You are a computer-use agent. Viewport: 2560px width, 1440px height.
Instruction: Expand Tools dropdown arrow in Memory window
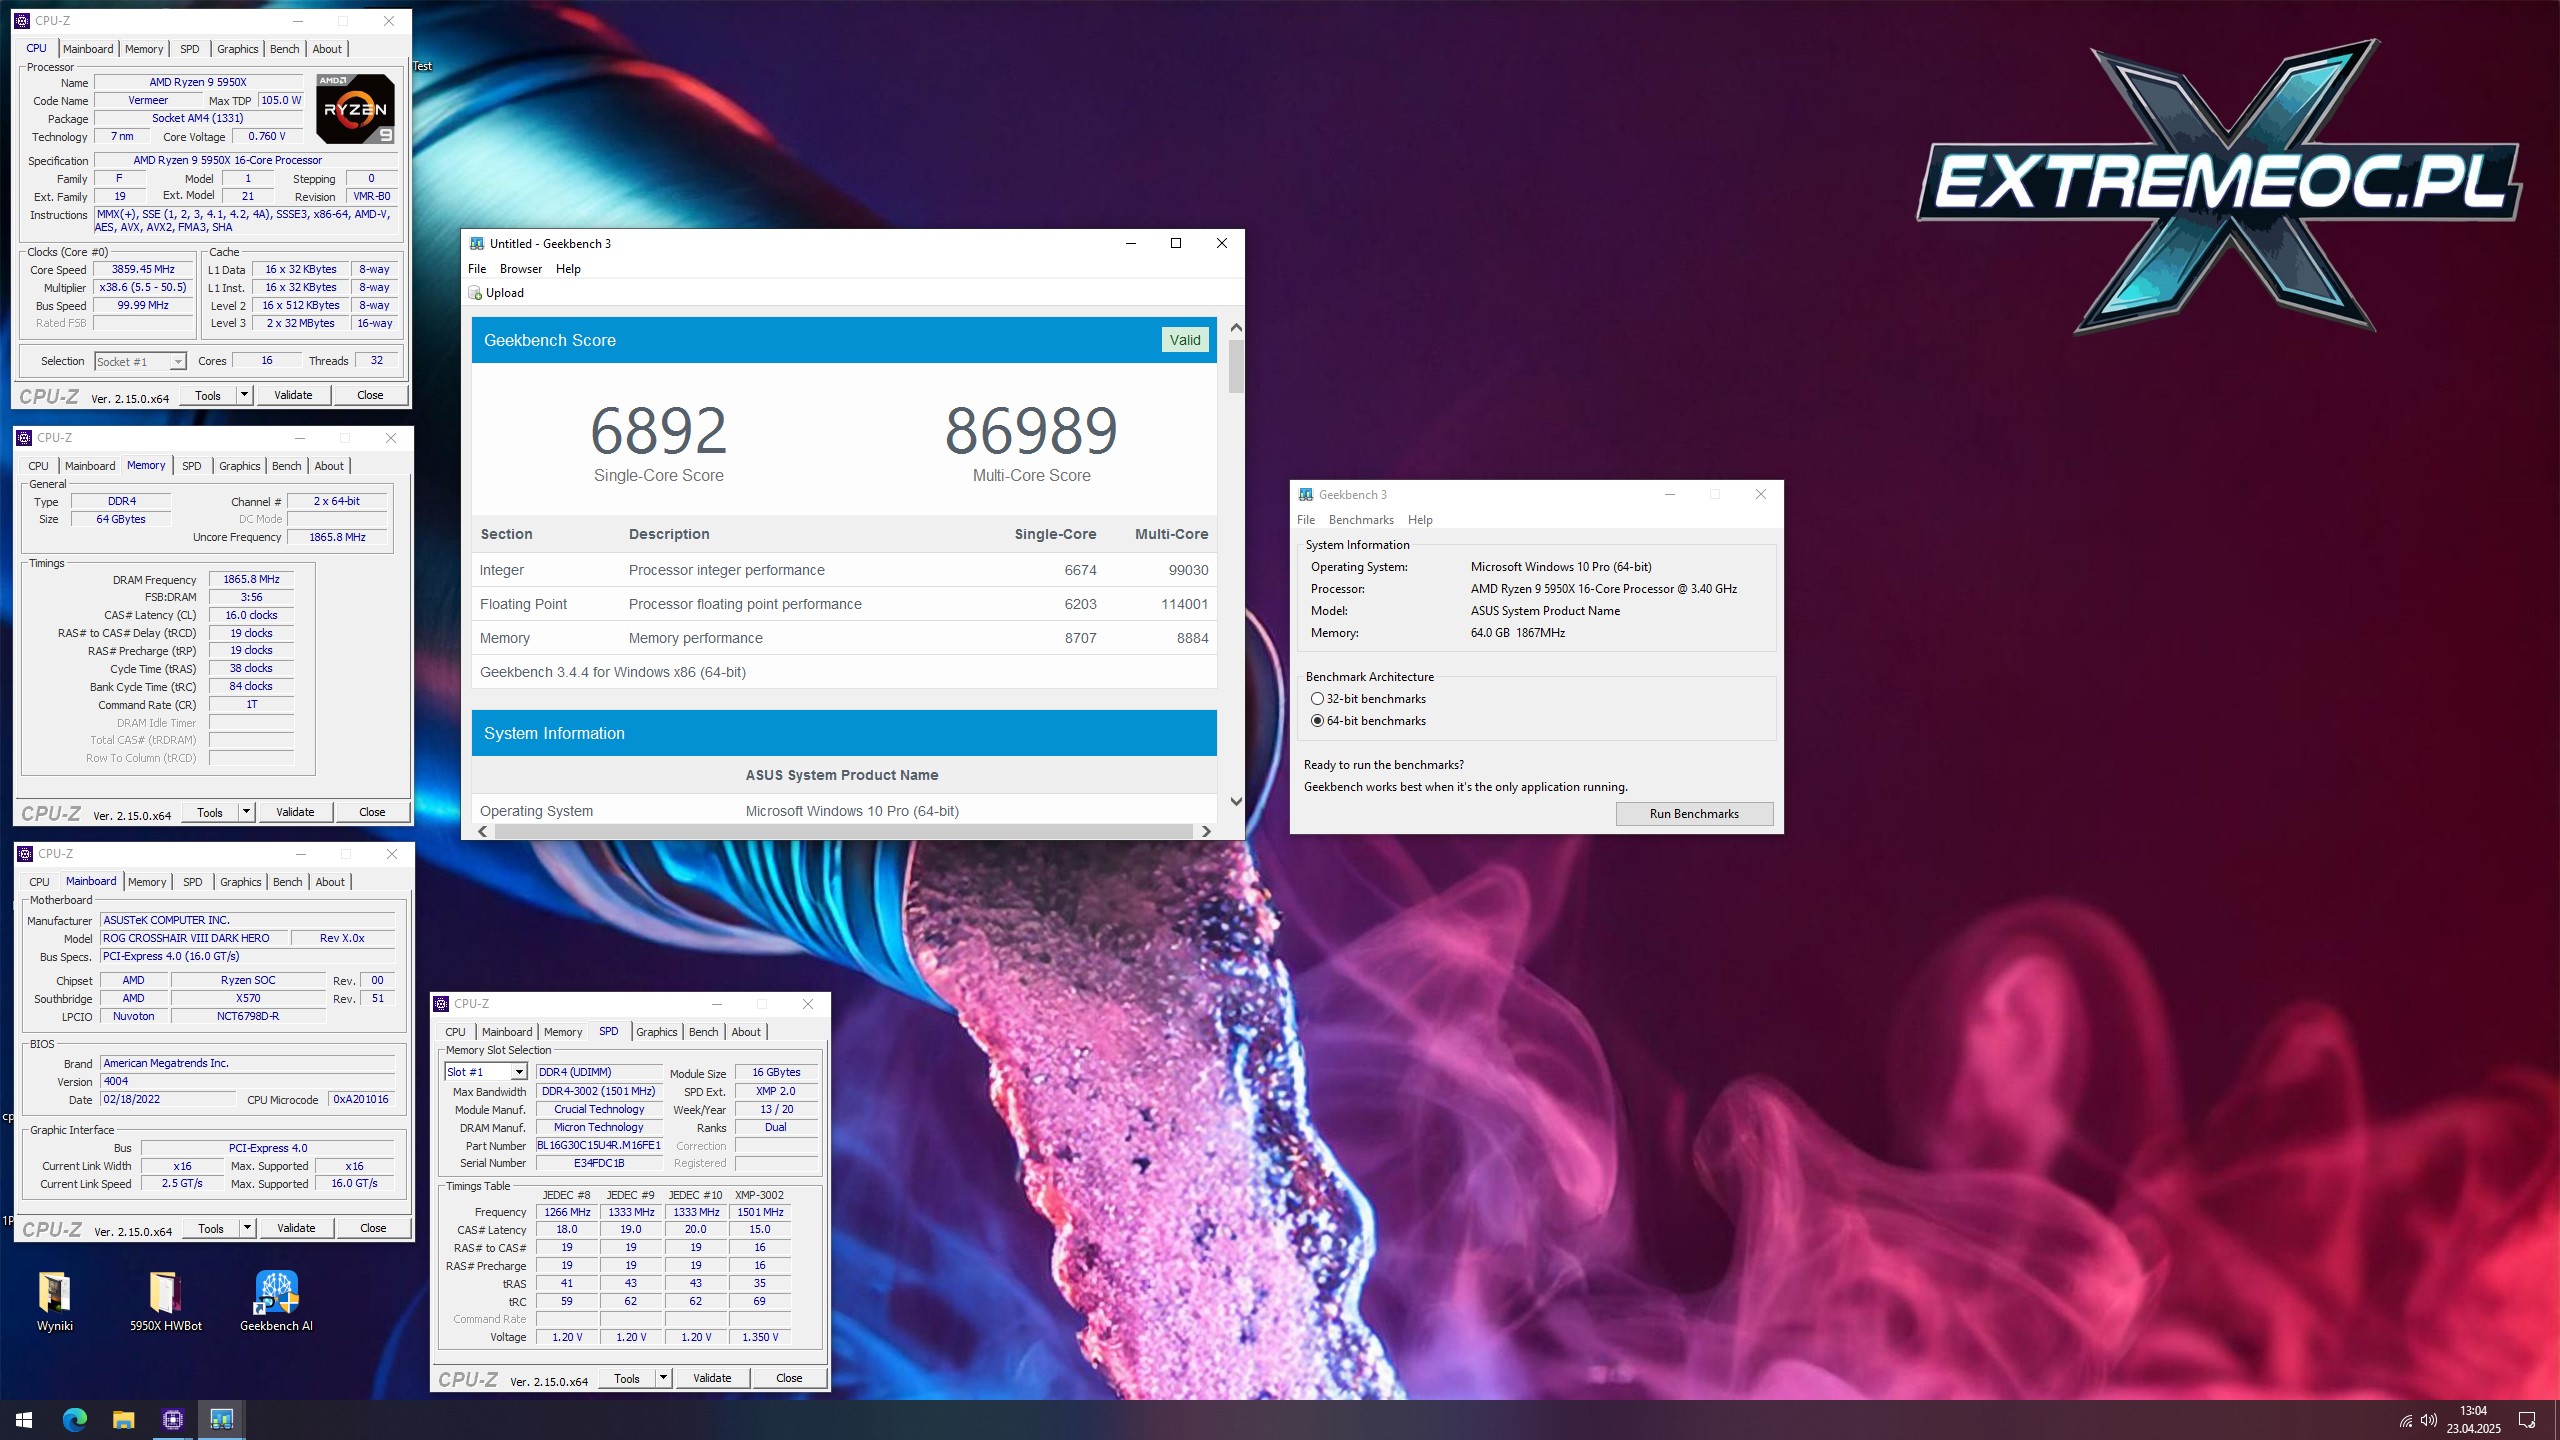click(x=246, y=812)
